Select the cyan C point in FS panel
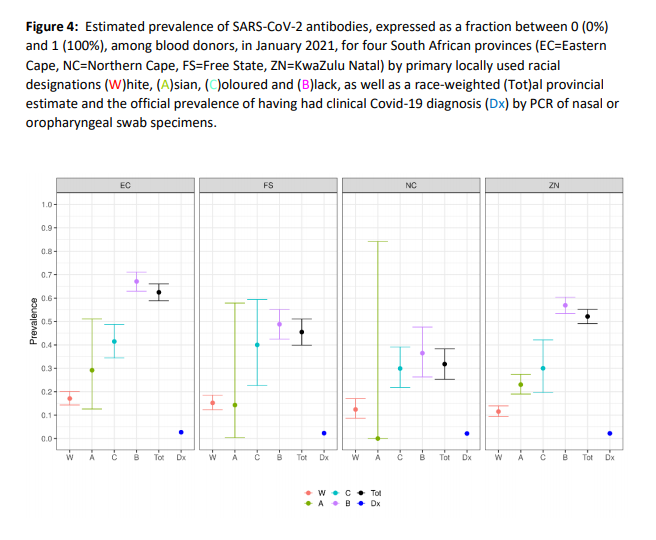This screenshot has width=656, height=540. pos(257,345)
